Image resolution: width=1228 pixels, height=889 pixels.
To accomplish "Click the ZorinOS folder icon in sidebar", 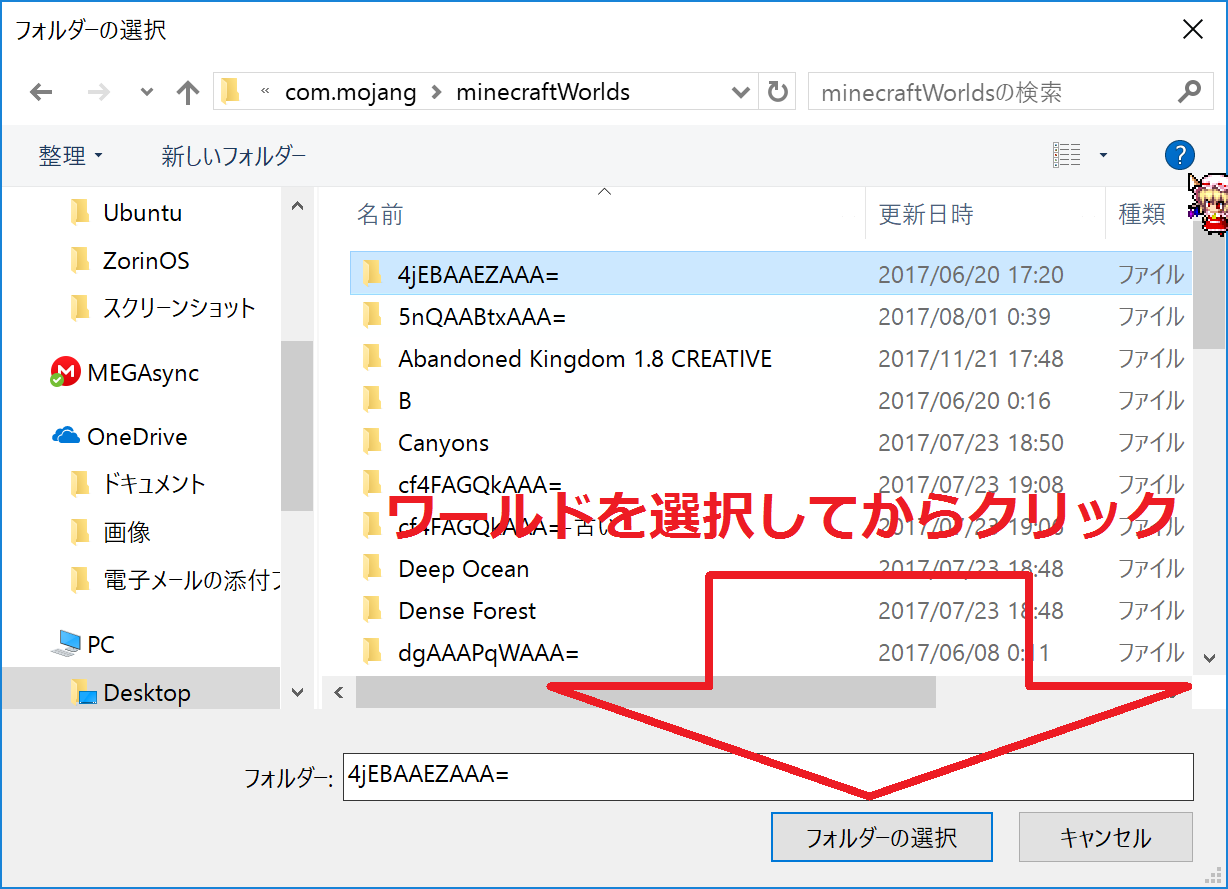I will (81, 260).
